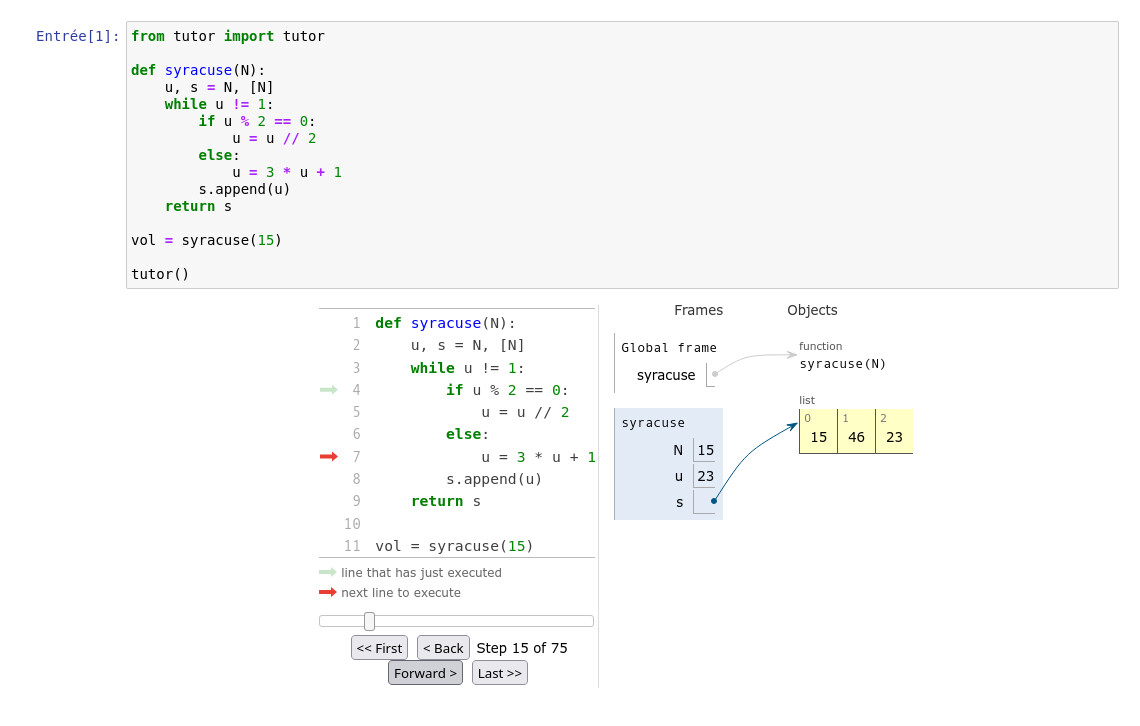Image resolution: width=1140 pixels, height=726 pixels.
Task: Click inside the notebook code cell at 'tutor()'
Action: coord(160,274)
